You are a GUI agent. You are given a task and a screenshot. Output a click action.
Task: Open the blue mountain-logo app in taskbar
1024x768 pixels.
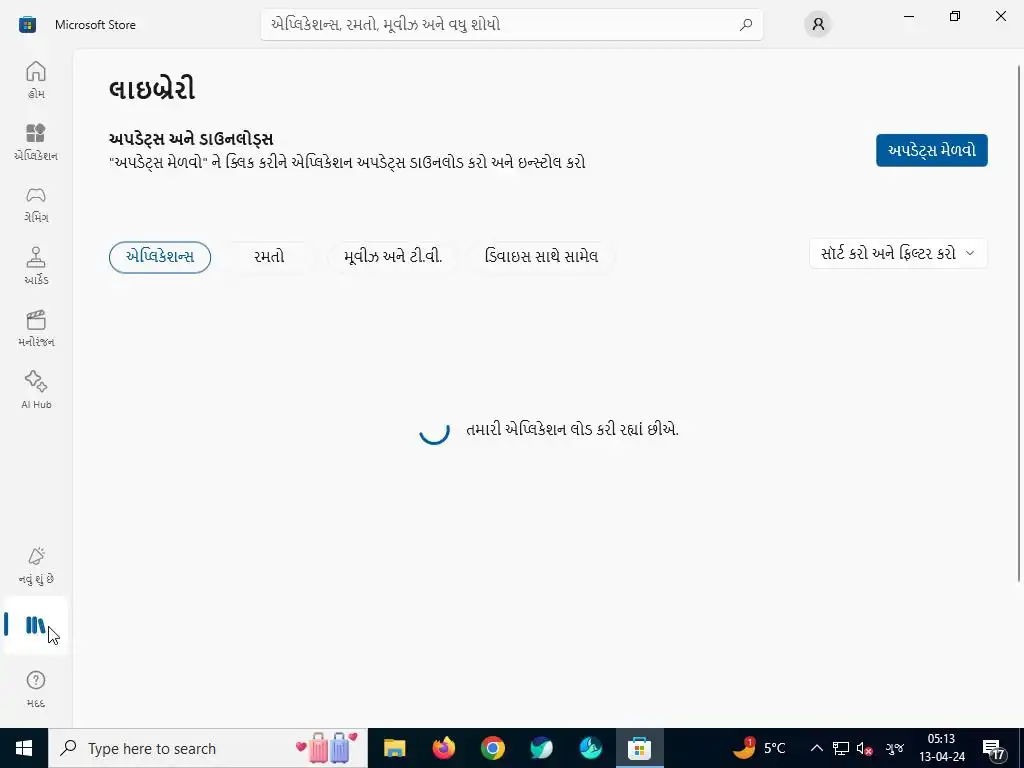pos(590,748)
